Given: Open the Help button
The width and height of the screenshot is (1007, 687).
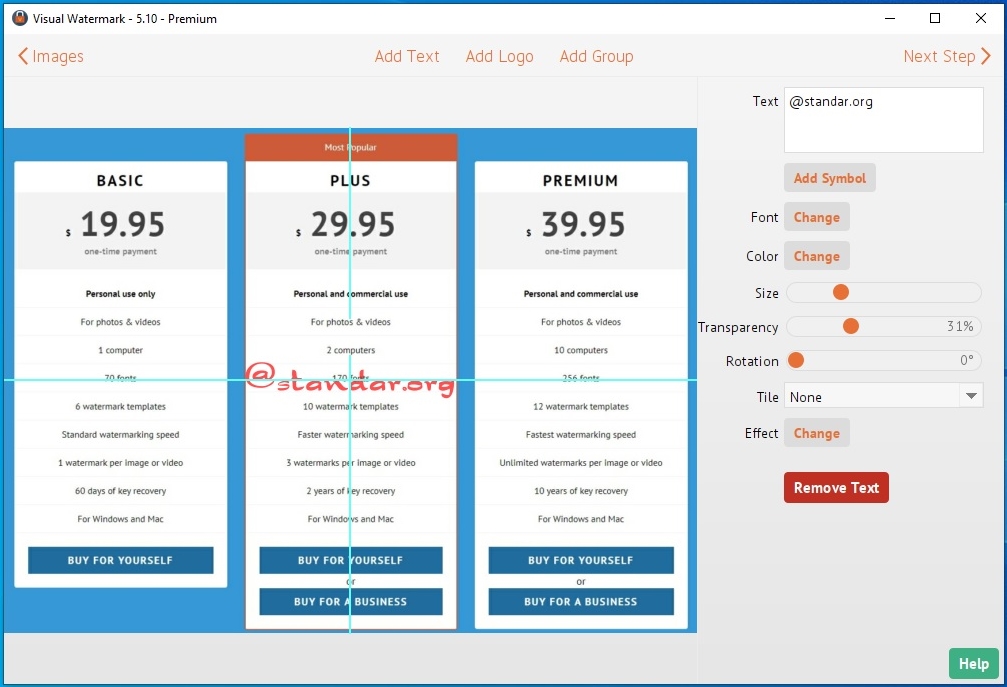Looking at the screenshot, I should (973, 664).
